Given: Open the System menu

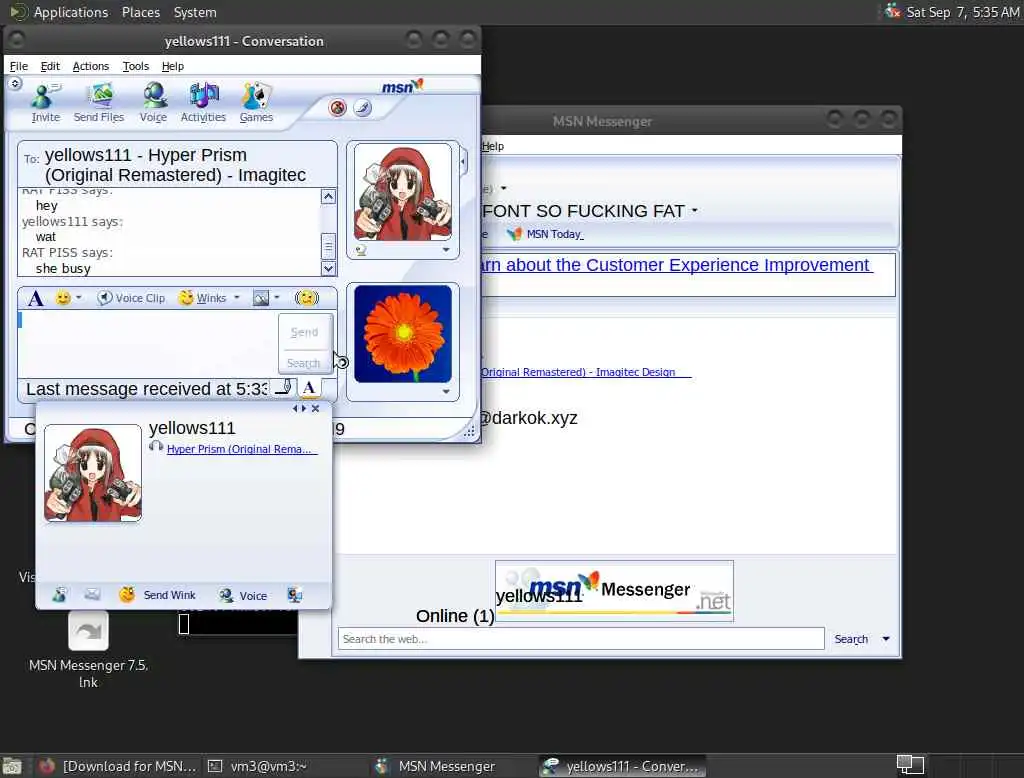Looking at the screenshot, I should [x=195, y=12].
